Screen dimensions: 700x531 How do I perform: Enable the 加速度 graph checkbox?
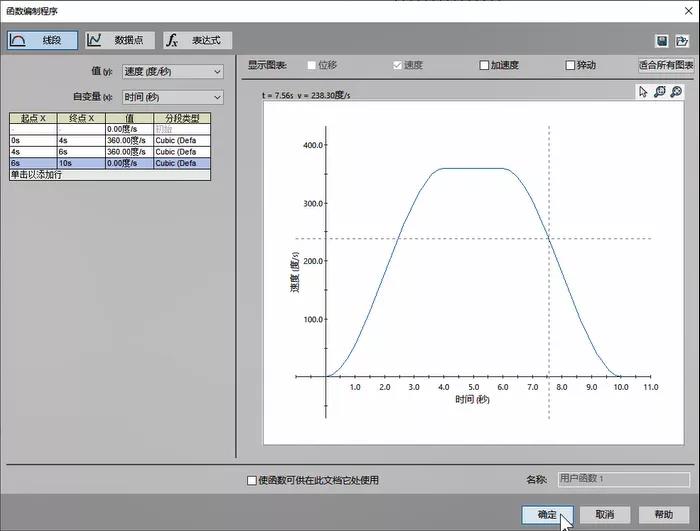pyautogui.click(x=484, y=65)
